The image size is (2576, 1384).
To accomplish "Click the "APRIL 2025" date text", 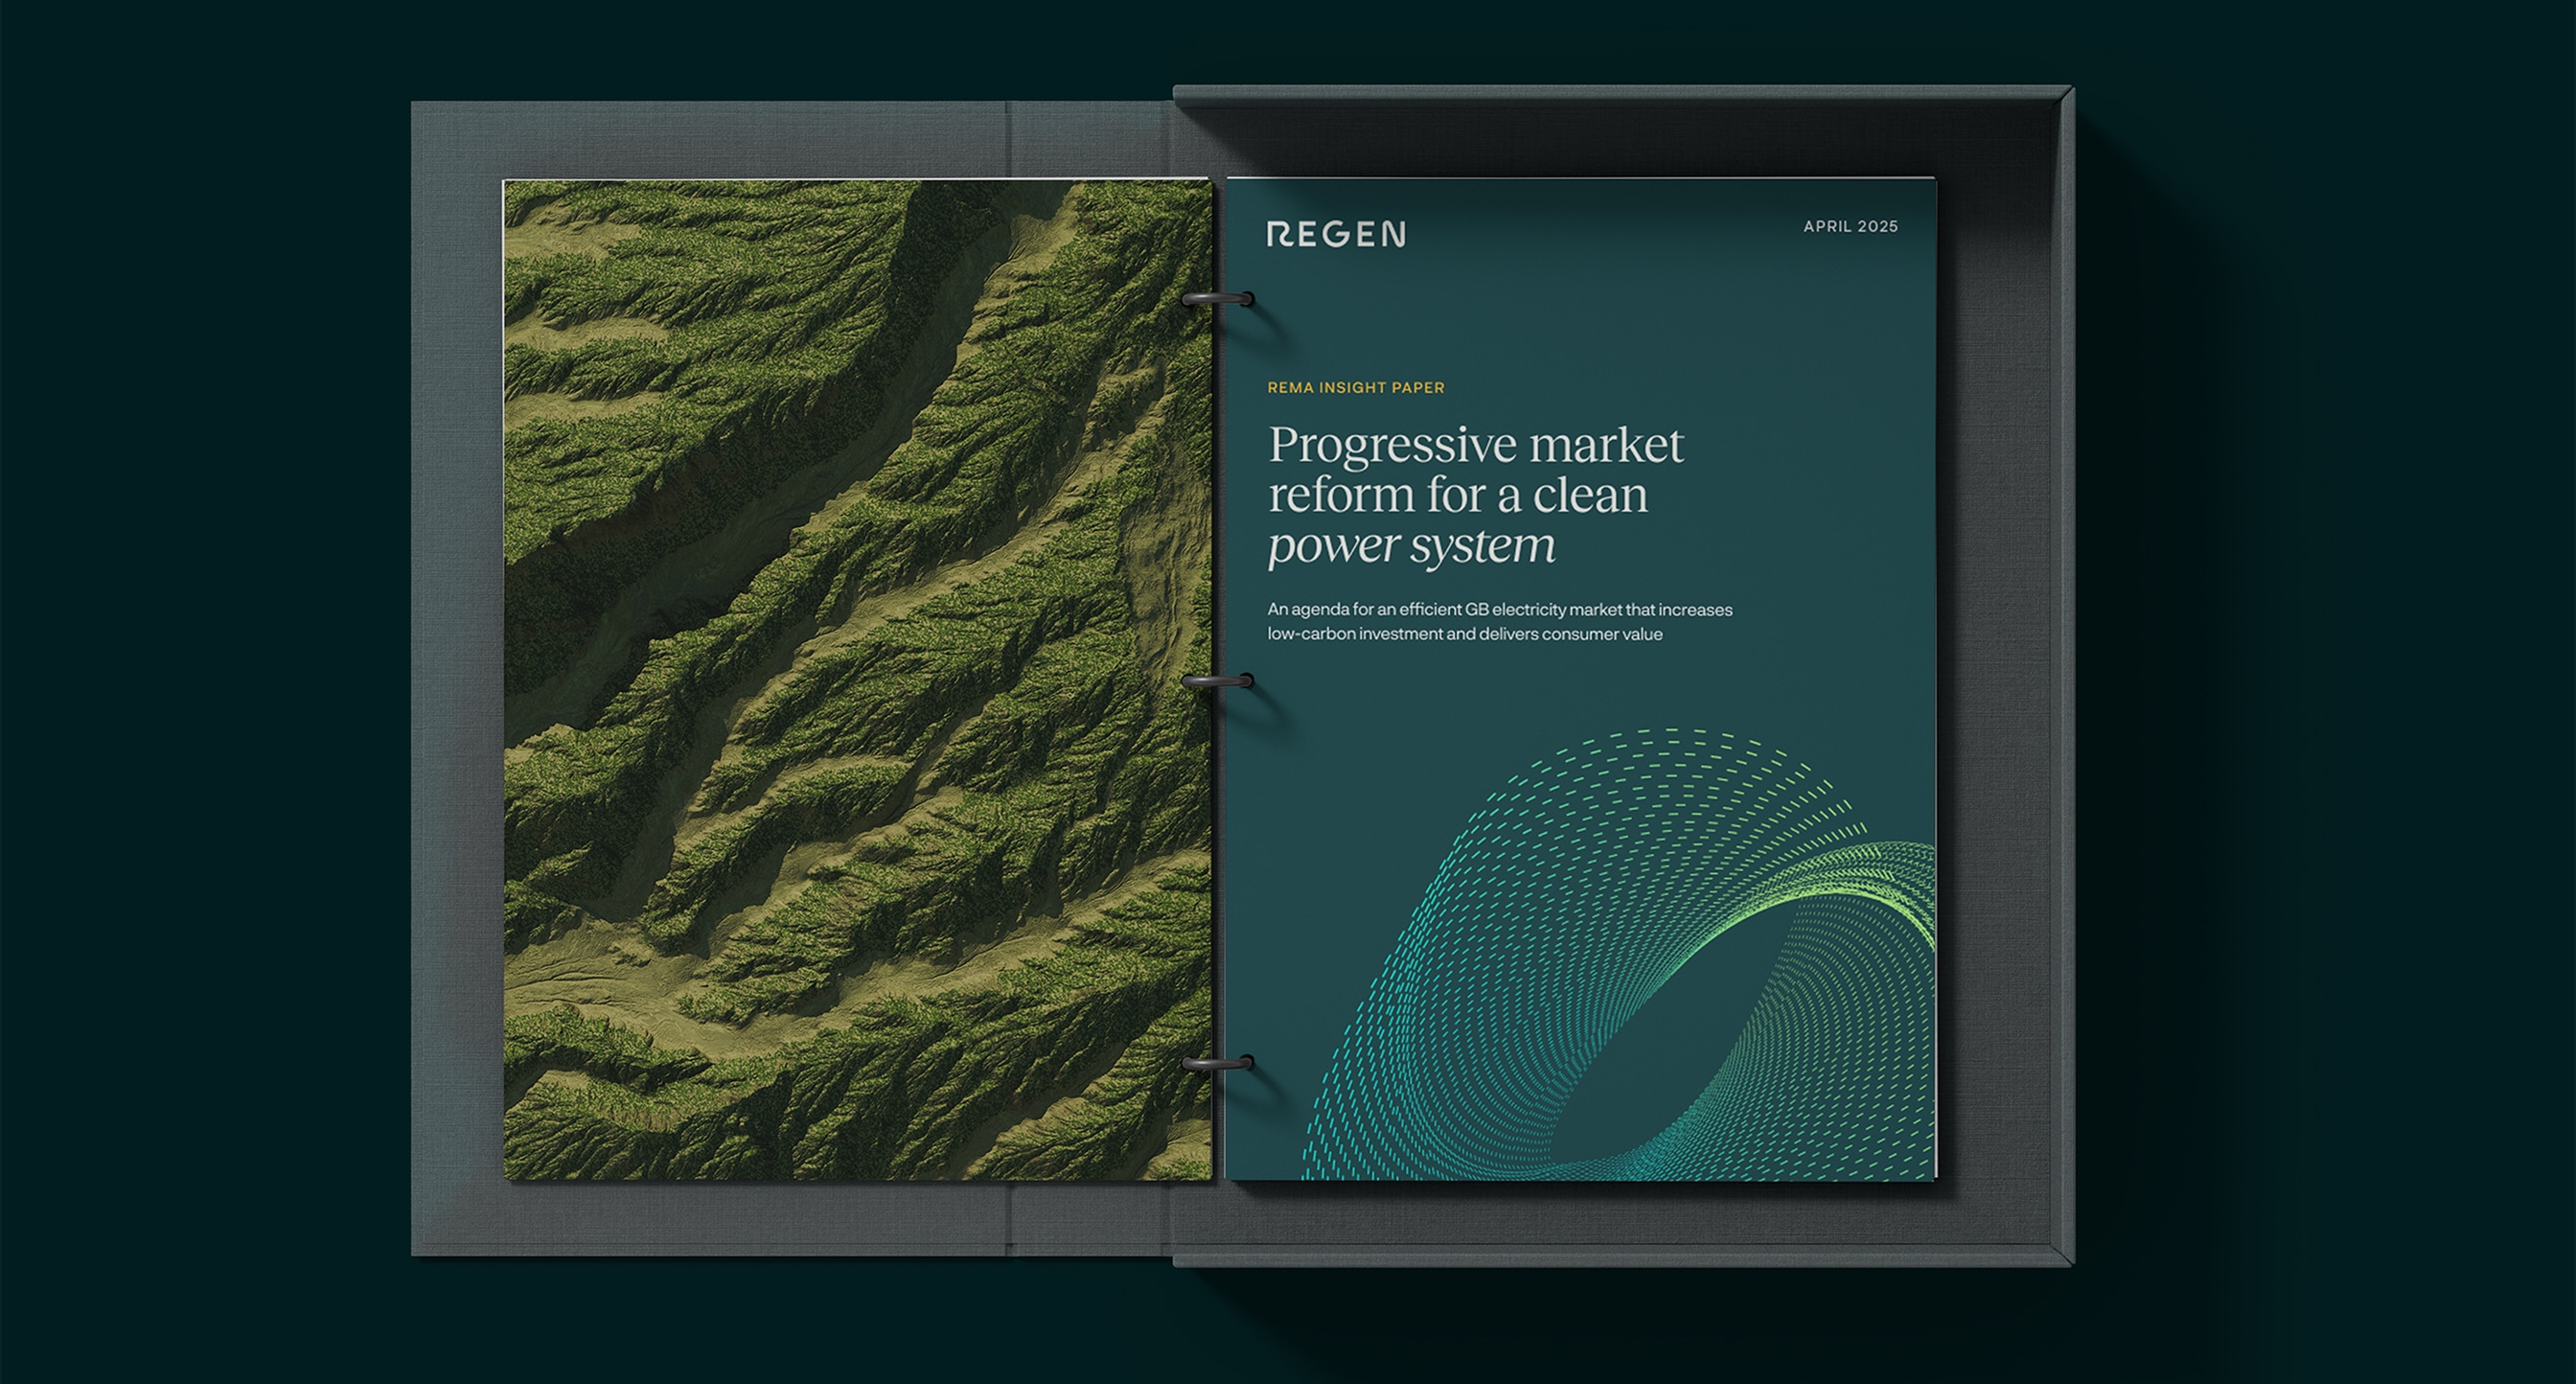I will 1850,227.
